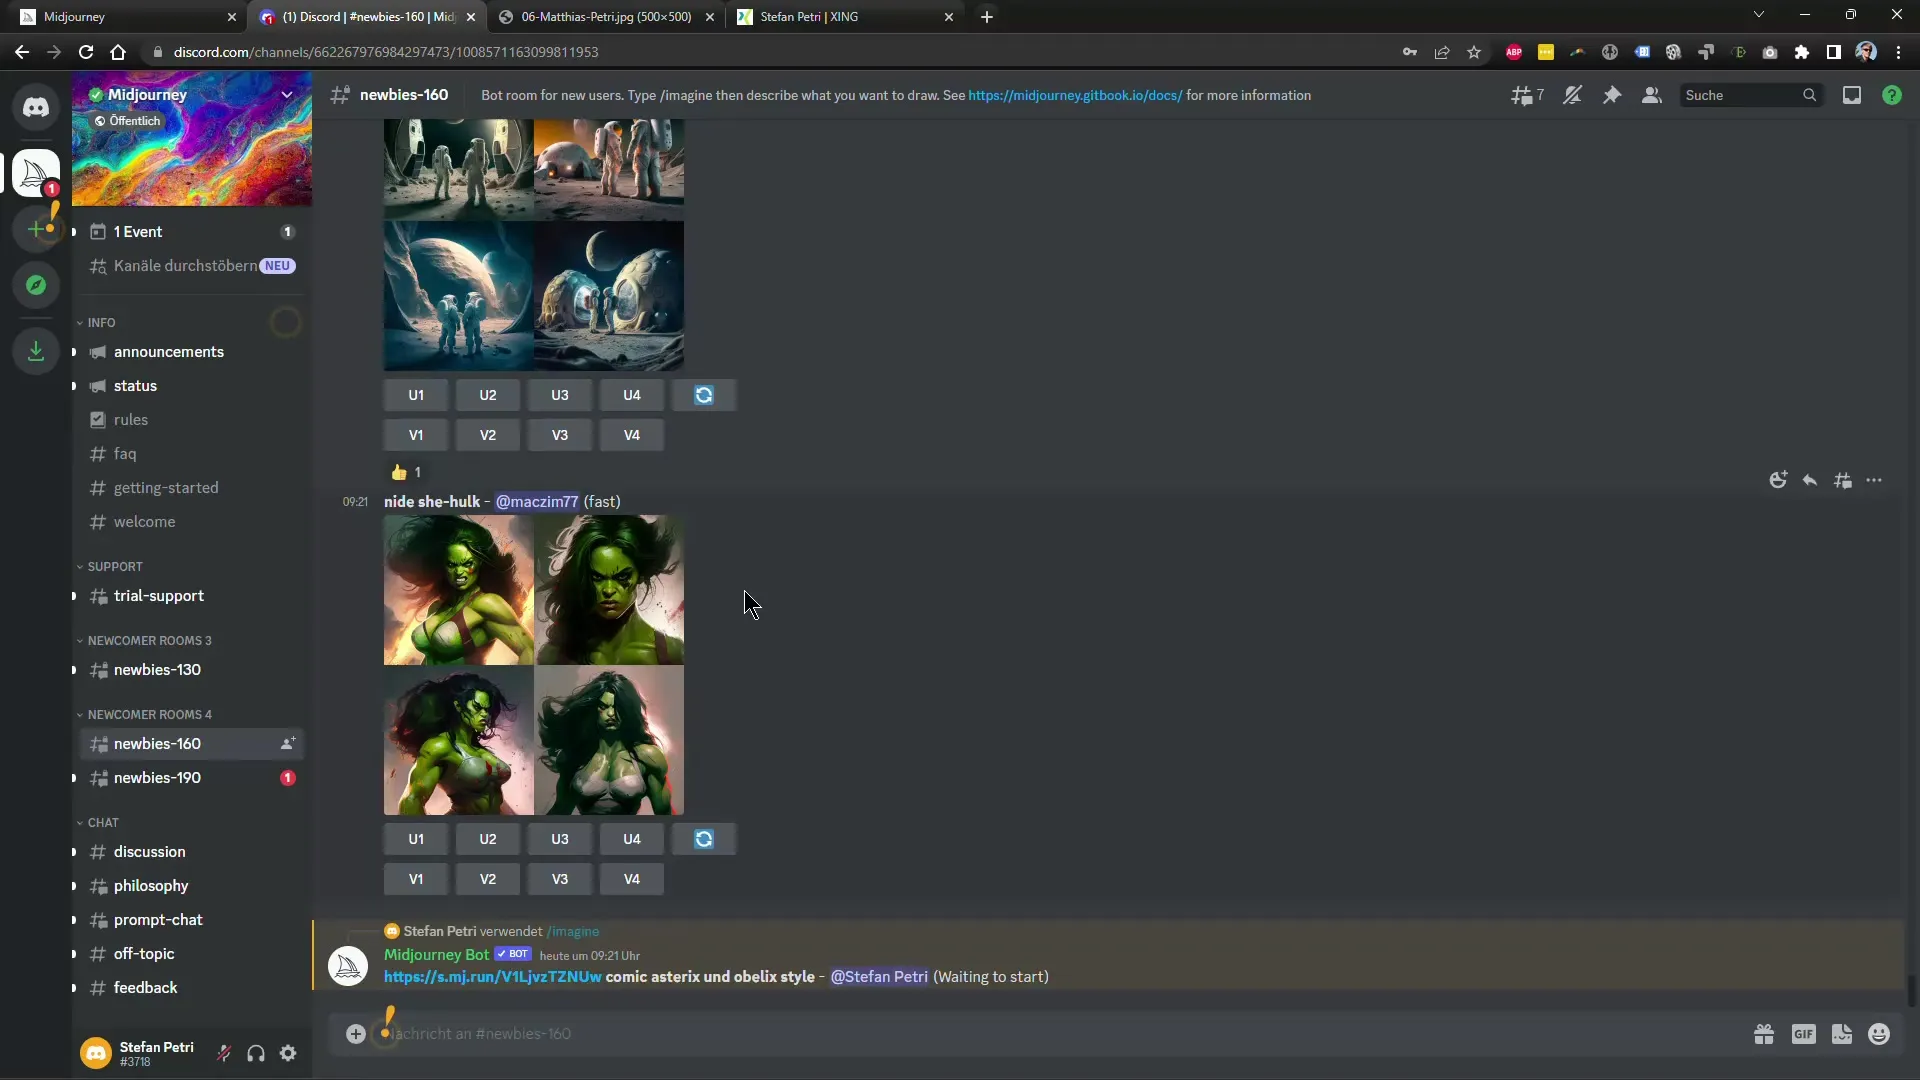
Task: Open pinned messages pin icon
Action: tap(1612, 95)
